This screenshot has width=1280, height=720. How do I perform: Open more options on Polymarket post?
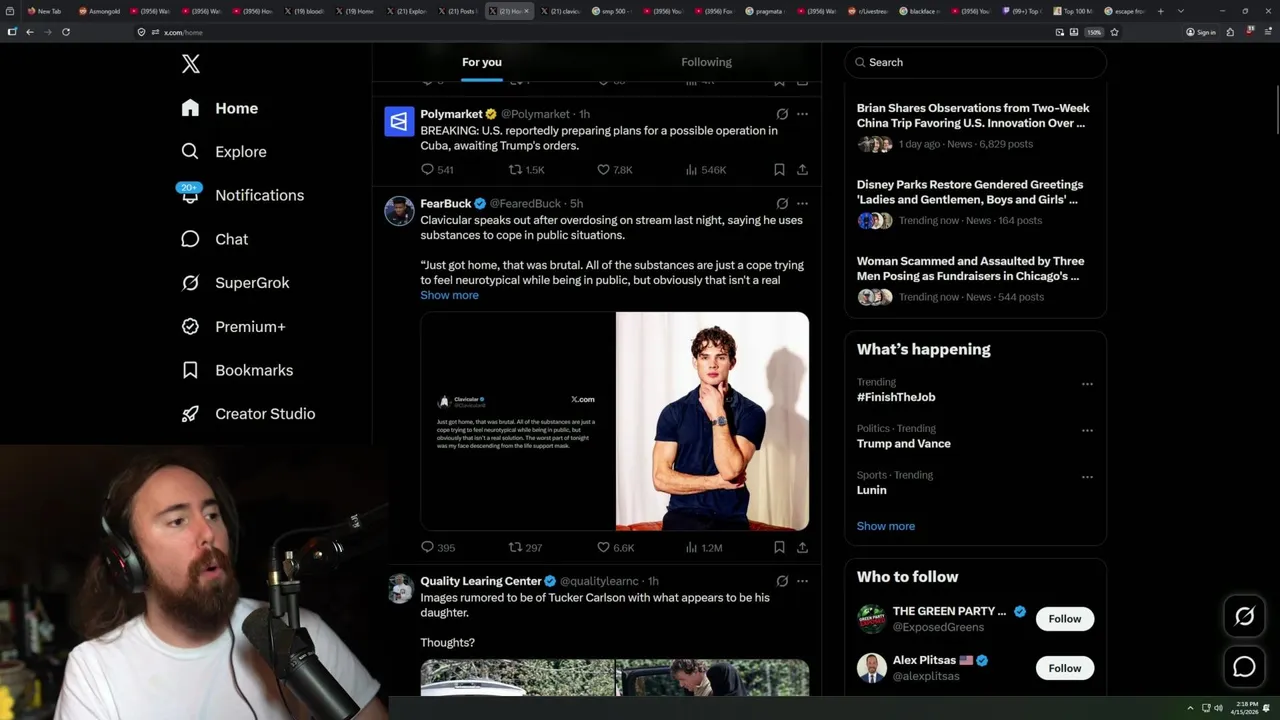tap(802, 114)
